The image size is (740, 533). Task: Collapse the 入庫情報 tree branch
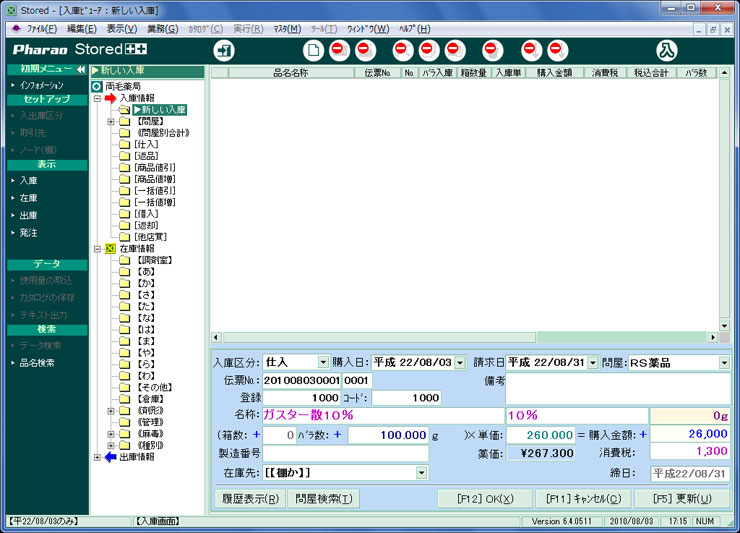[97, 98]
